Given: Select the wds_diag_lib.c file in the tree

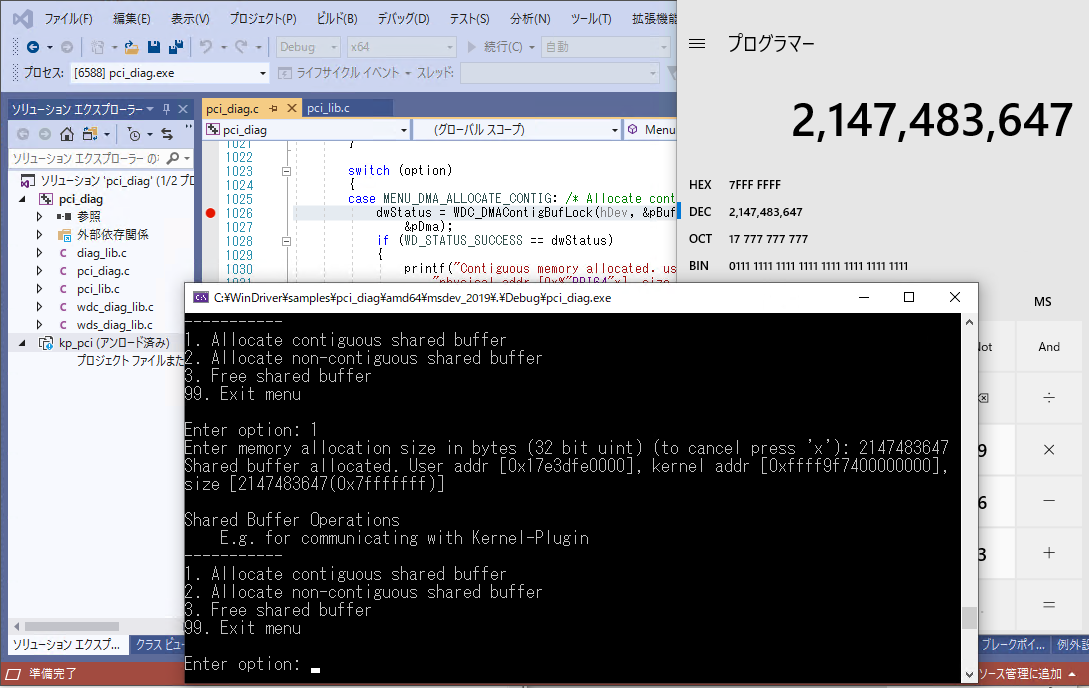Looking at the screenshot, I should (114, 325).
